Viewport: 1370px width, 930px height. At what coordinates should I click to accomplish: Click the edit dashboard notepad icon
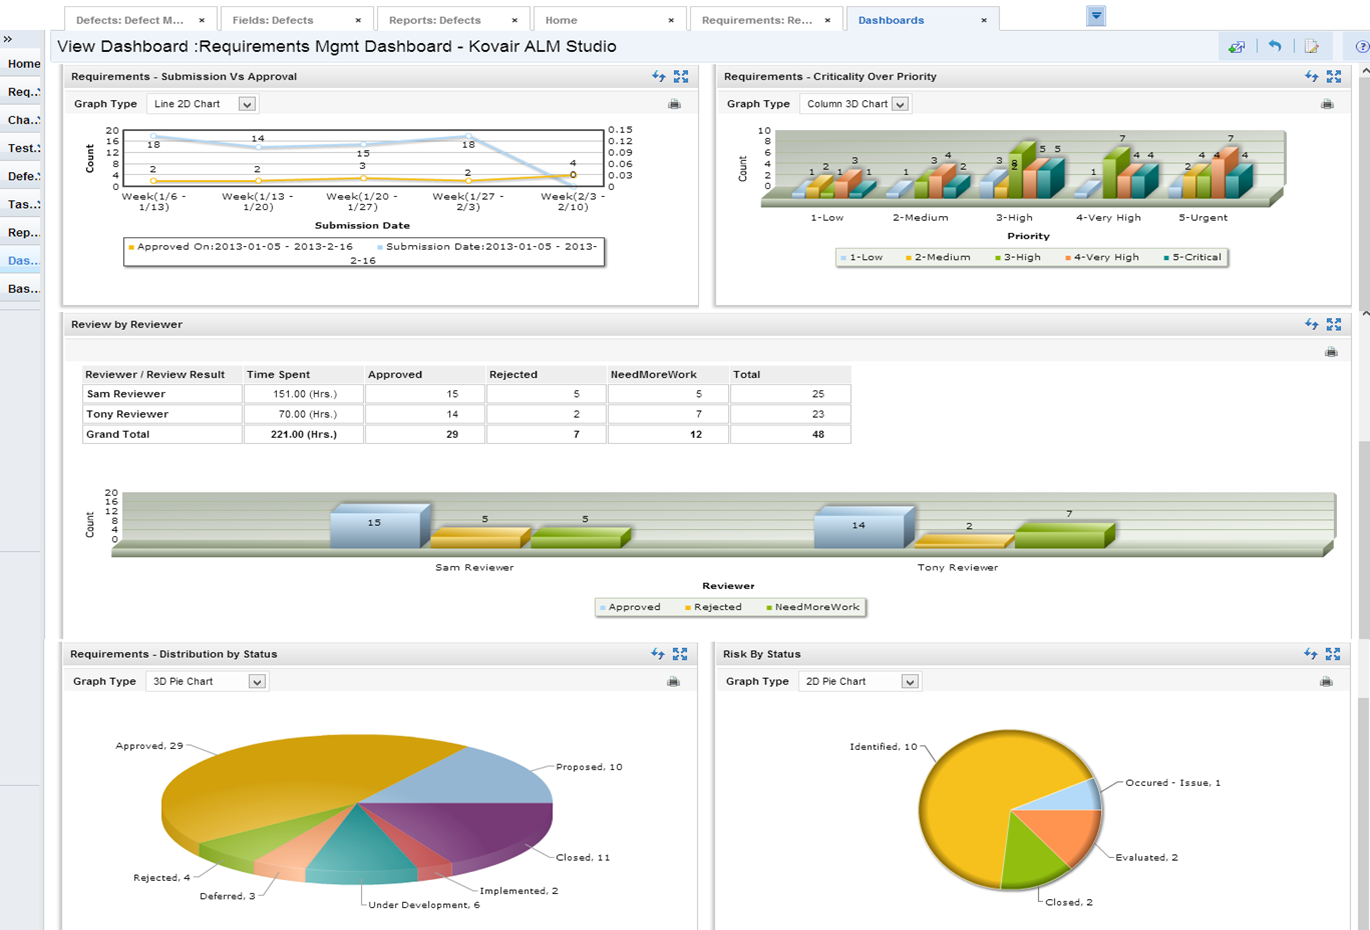point(1312,46)
